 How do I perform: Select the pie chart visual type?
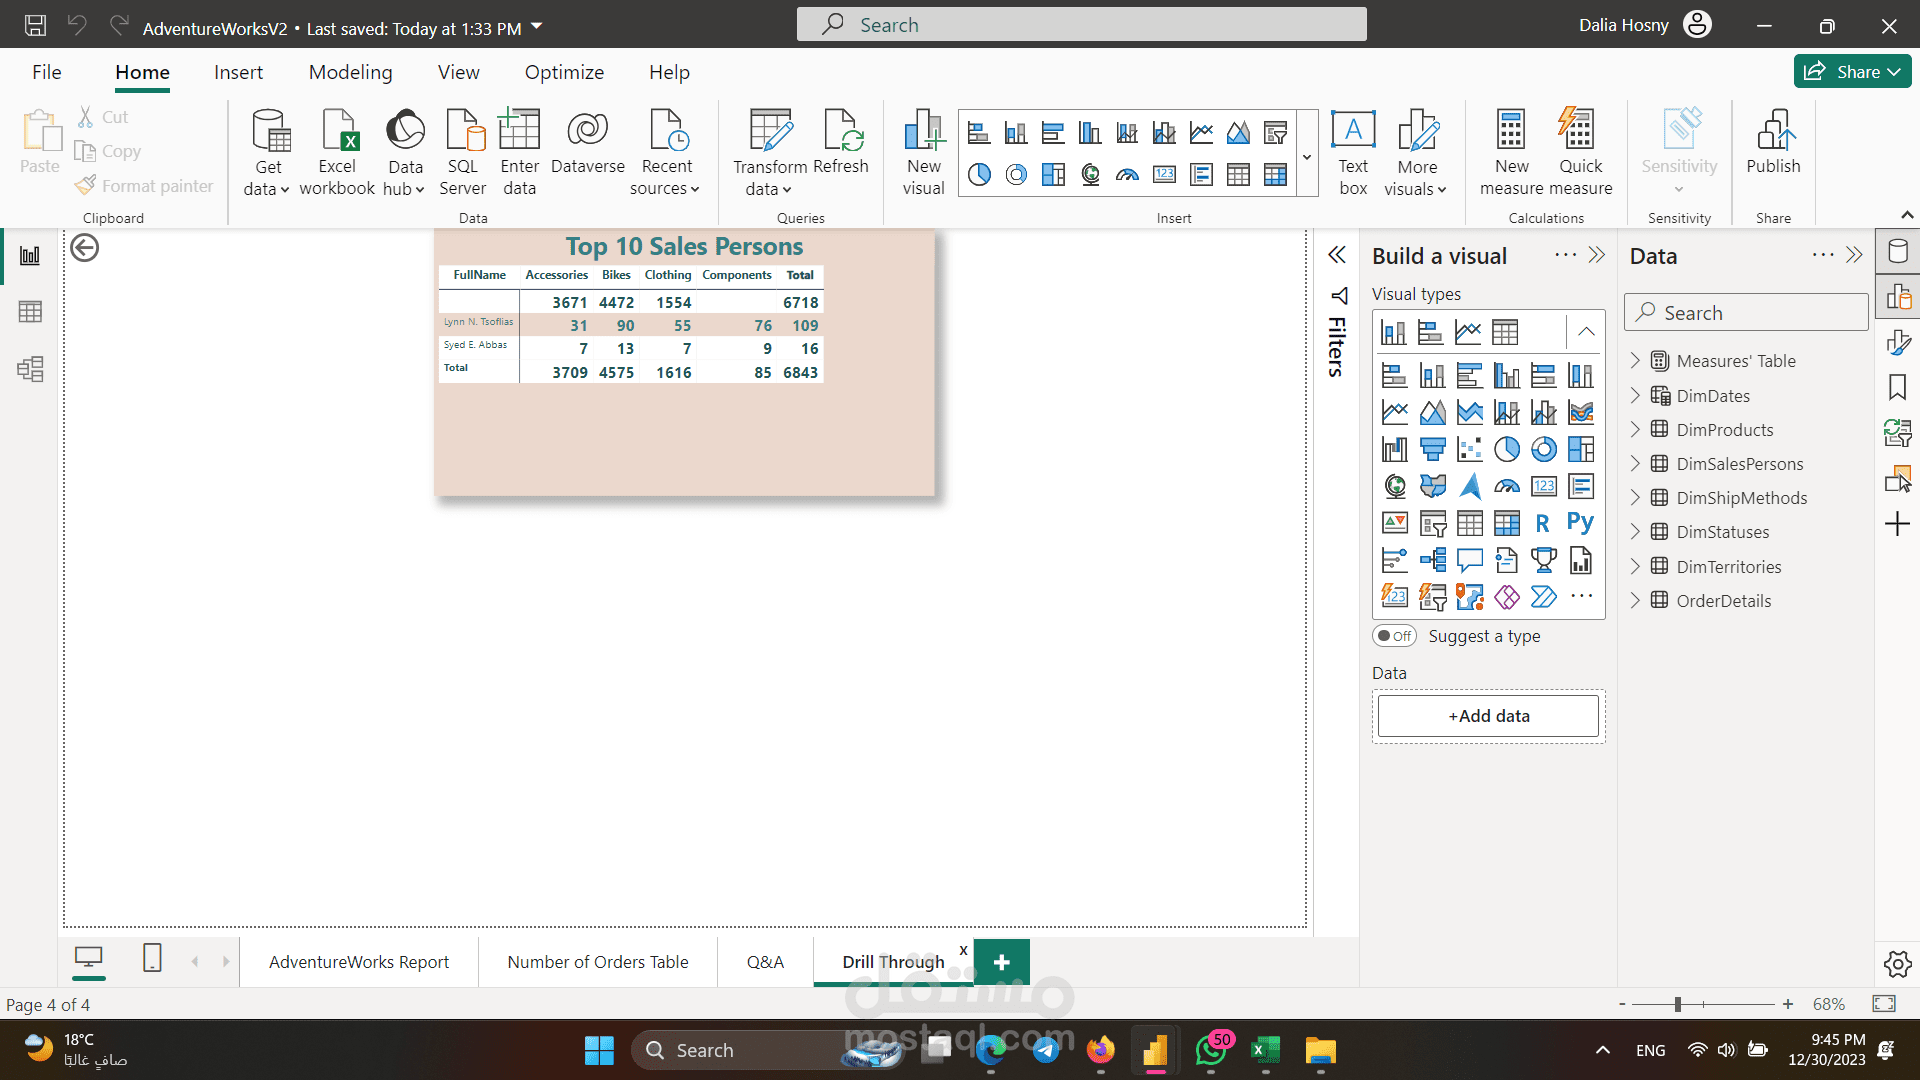point(1507,450)
